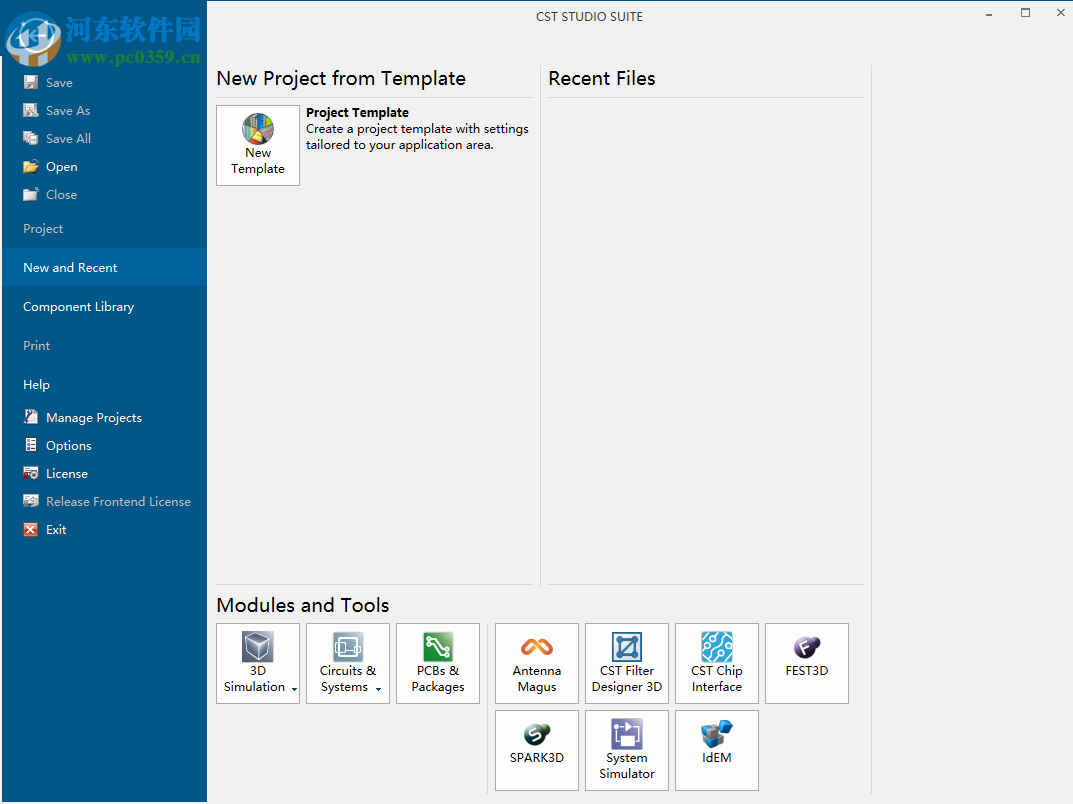This screenshot has width=1073, height=804.
Task: Create a new Project Template
Action: 258,145
